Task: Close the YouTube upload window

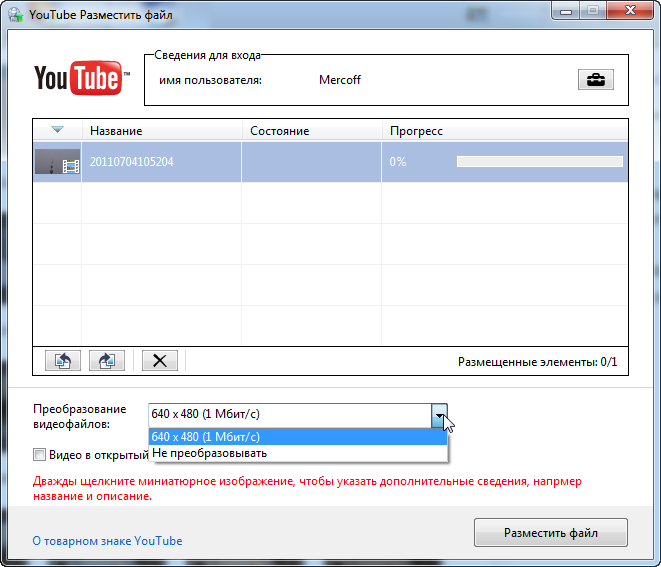Action: coord(630,10)
